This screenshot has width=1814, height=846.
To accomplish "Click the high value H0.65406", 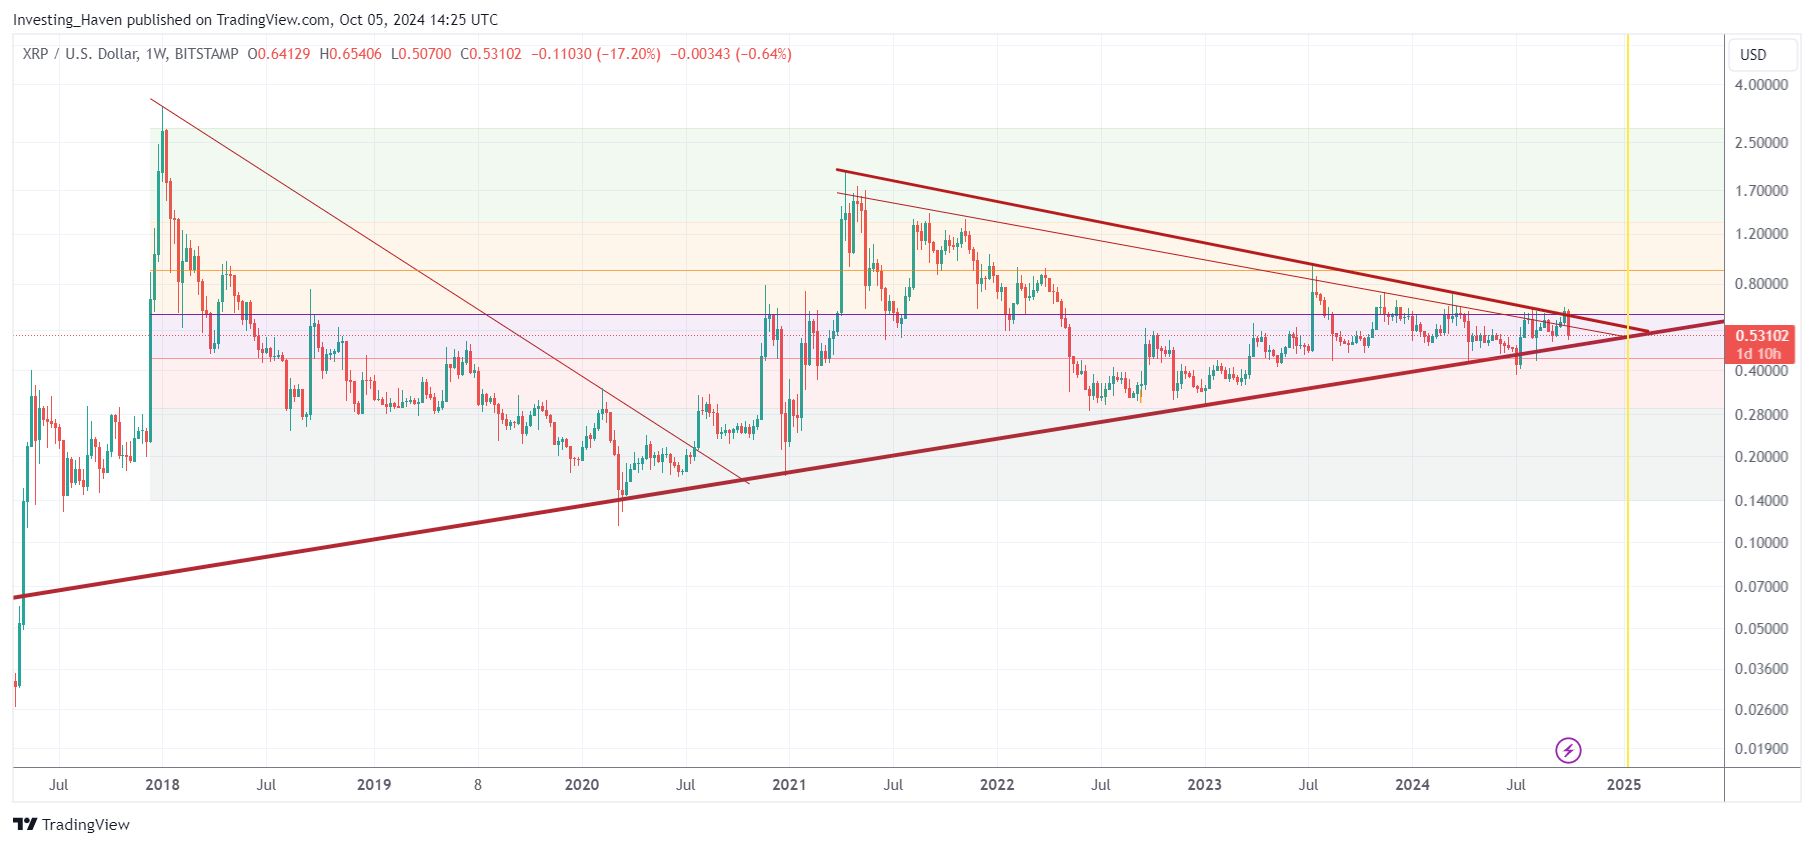I will pyautogui.click(x=351, y=54).
